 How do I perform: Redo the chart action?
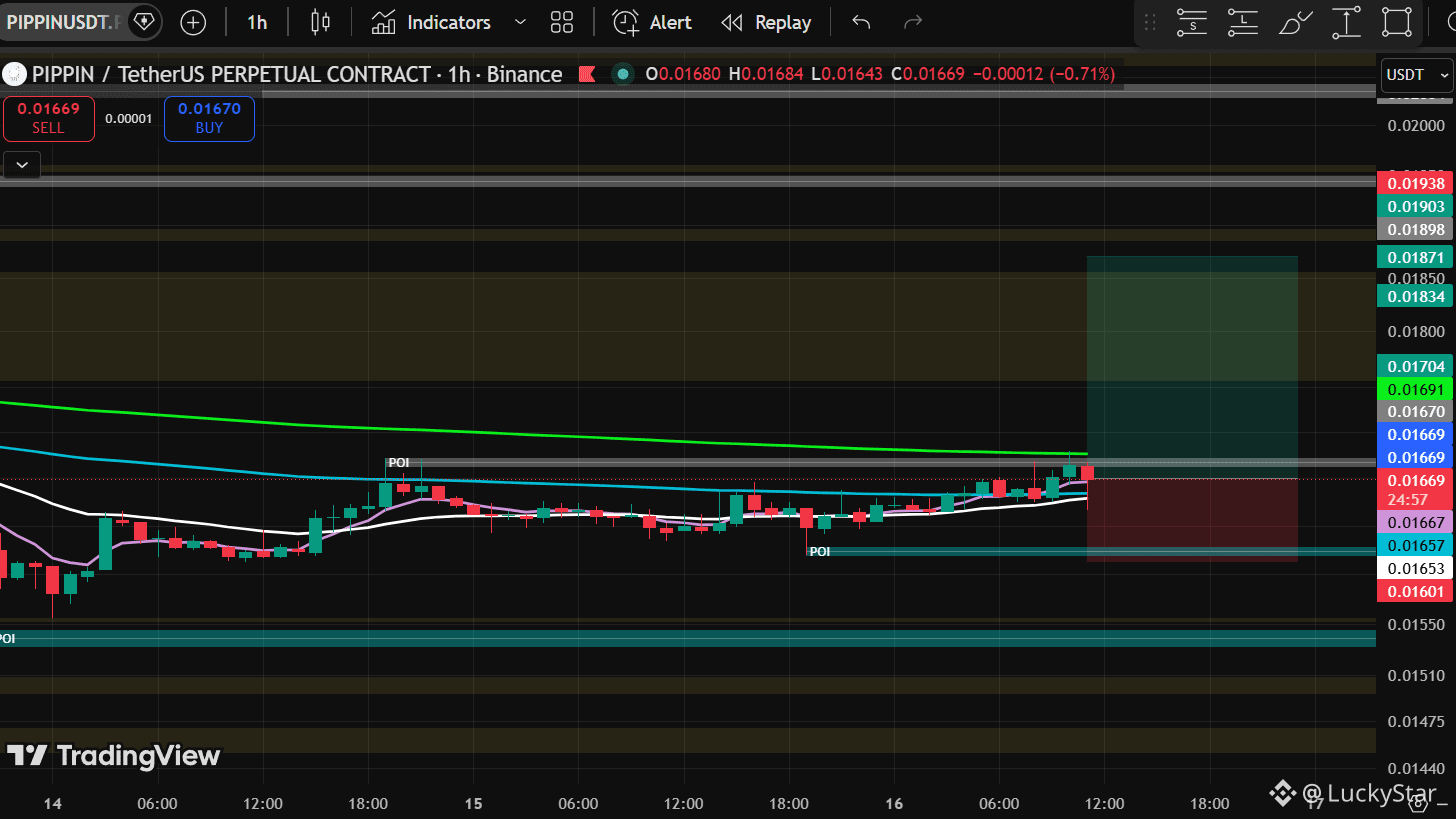click(912, 22)
